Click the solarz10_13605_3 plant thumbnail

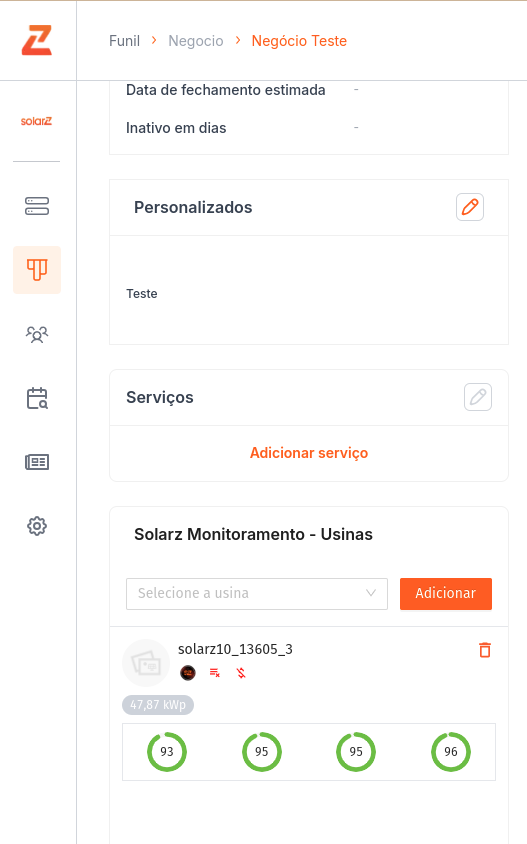point(146,663)
